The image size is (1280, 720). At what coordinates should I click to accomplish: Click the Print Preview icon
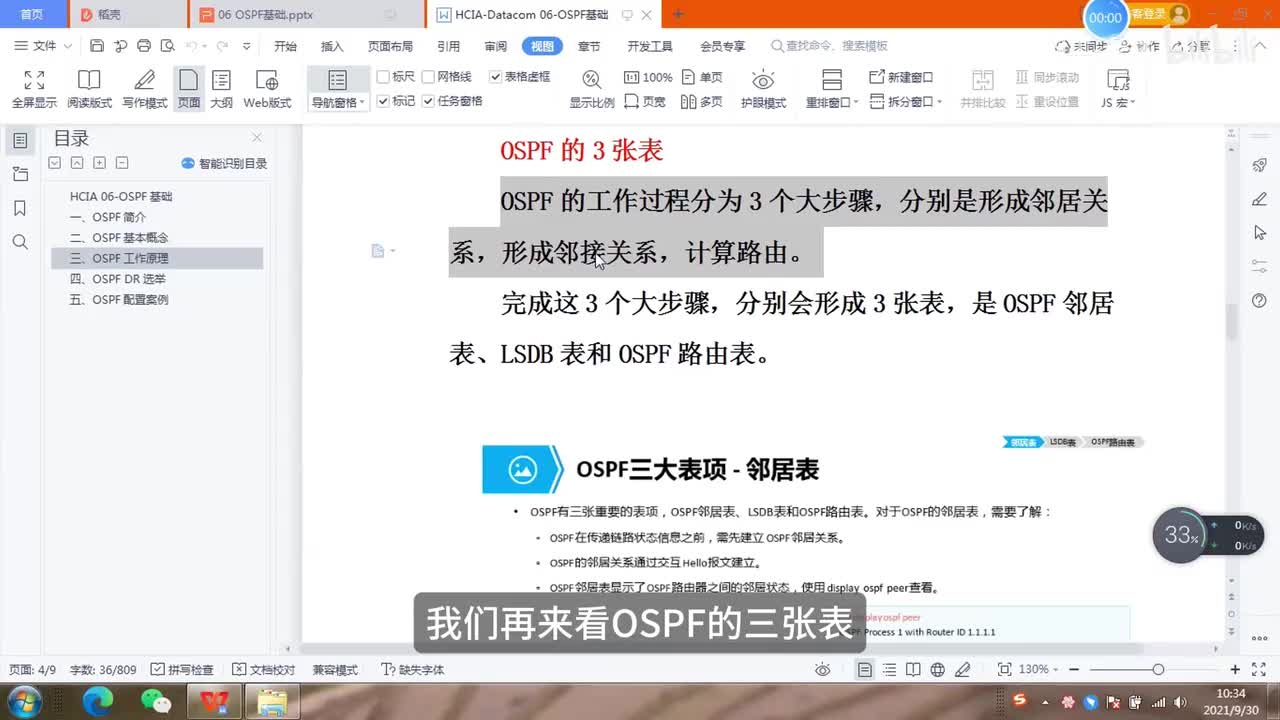coord(168,46)
